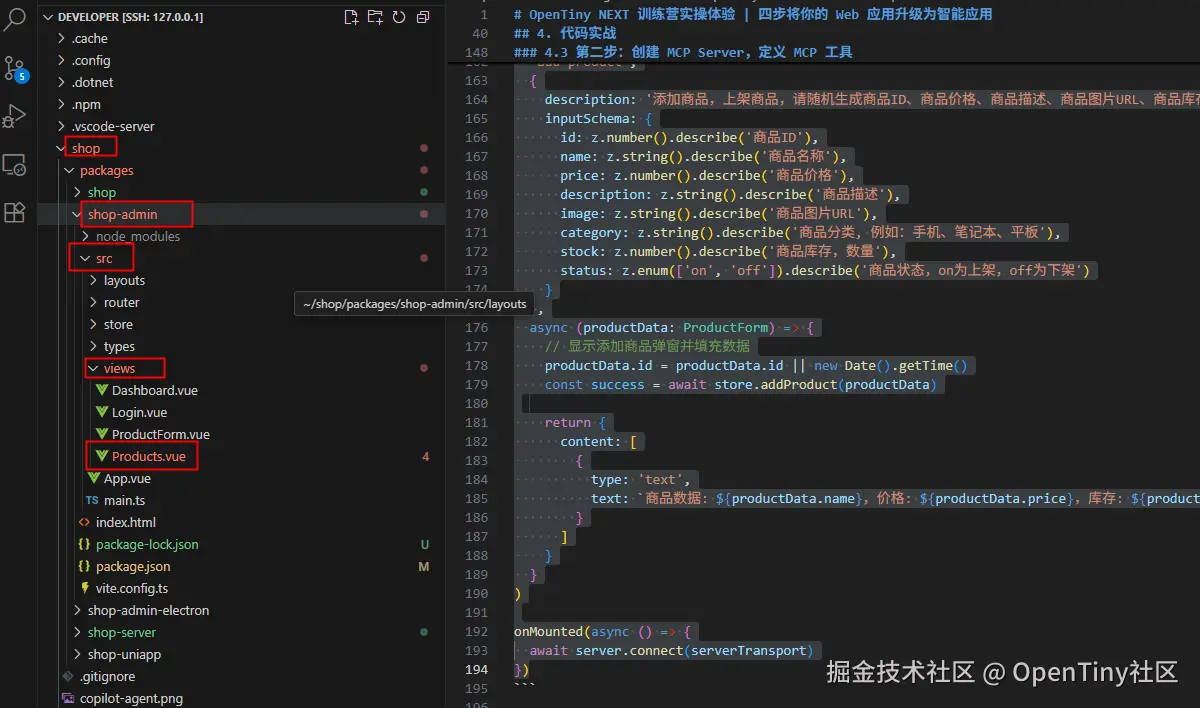This screenshot has width=1200, height=708.
Task: Jump to sticky header '## 4. 代码实战'
Action: click(x=565, y=33)
